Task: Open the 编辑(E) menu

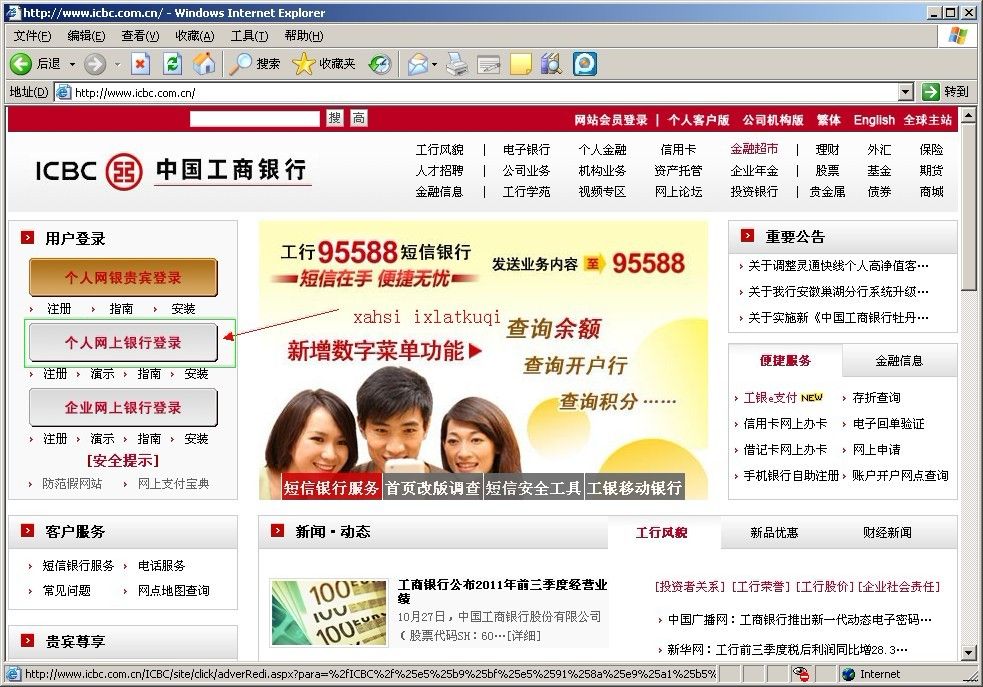Action: tap(87, 36)
